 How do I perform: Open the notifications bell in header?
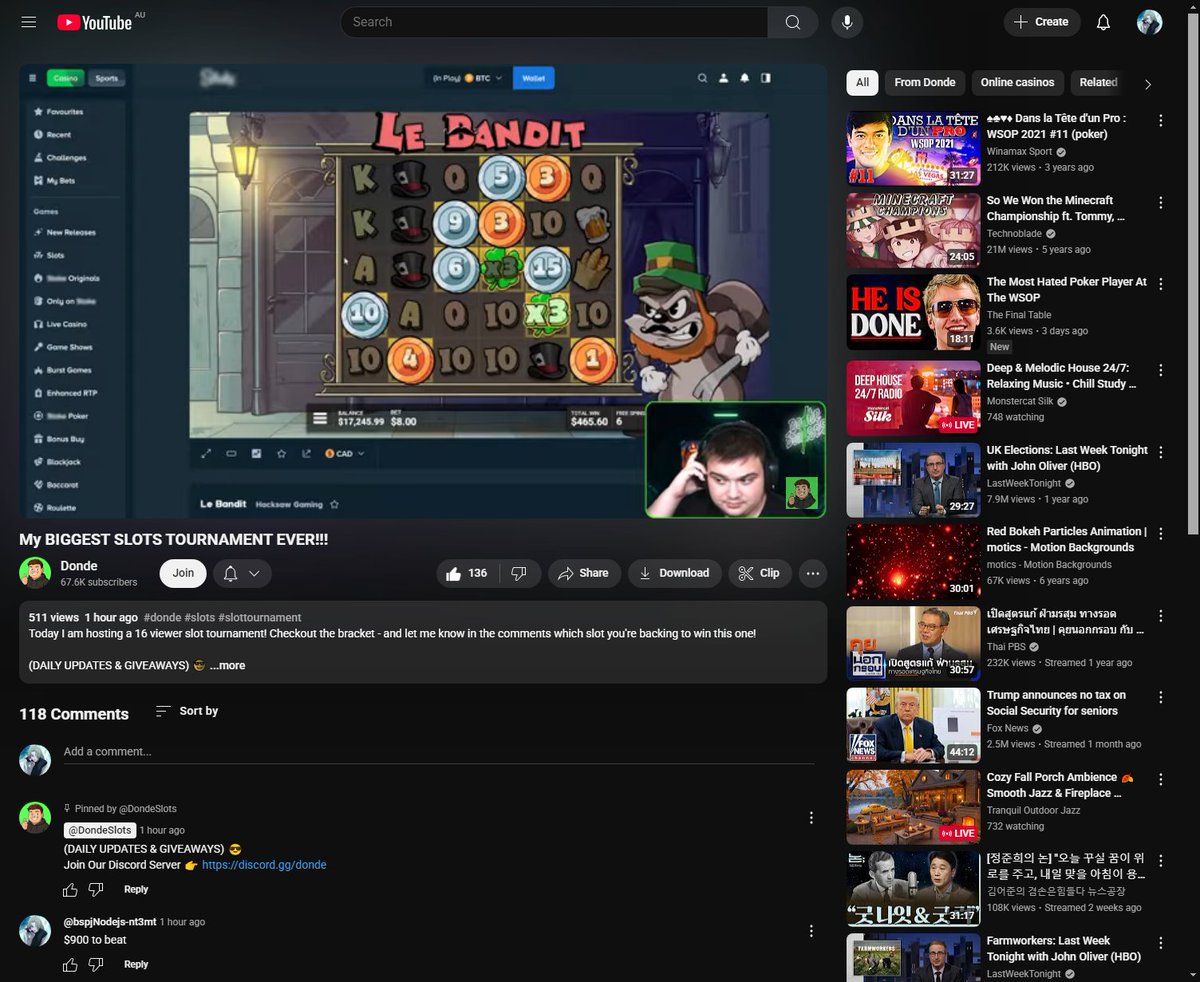pyautogui.click(x=1103, y=22)
